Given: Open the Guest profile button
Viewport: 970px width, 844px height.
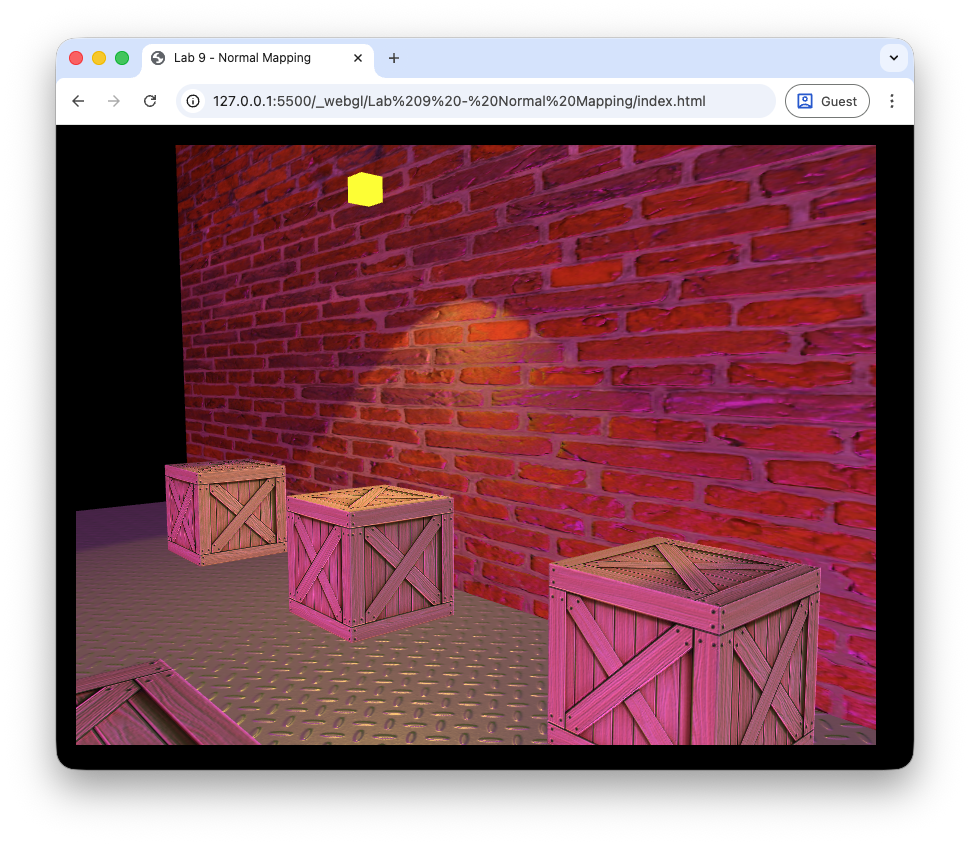Looking at the screenshot, I should 827,101.
